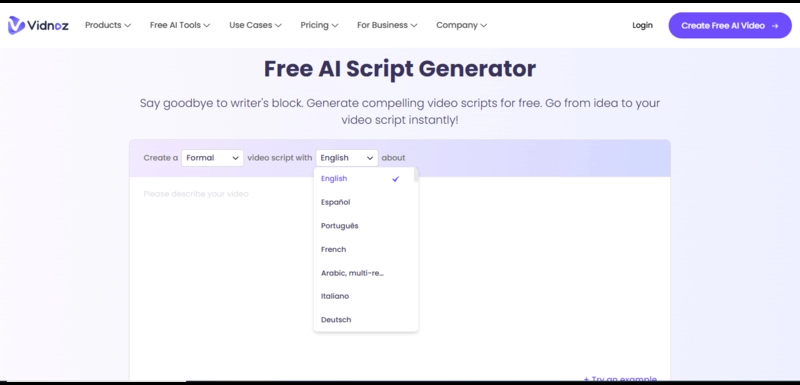Collapse the English language dropdown
This screenshot has width=800, height=385.
tap(347, 158)
